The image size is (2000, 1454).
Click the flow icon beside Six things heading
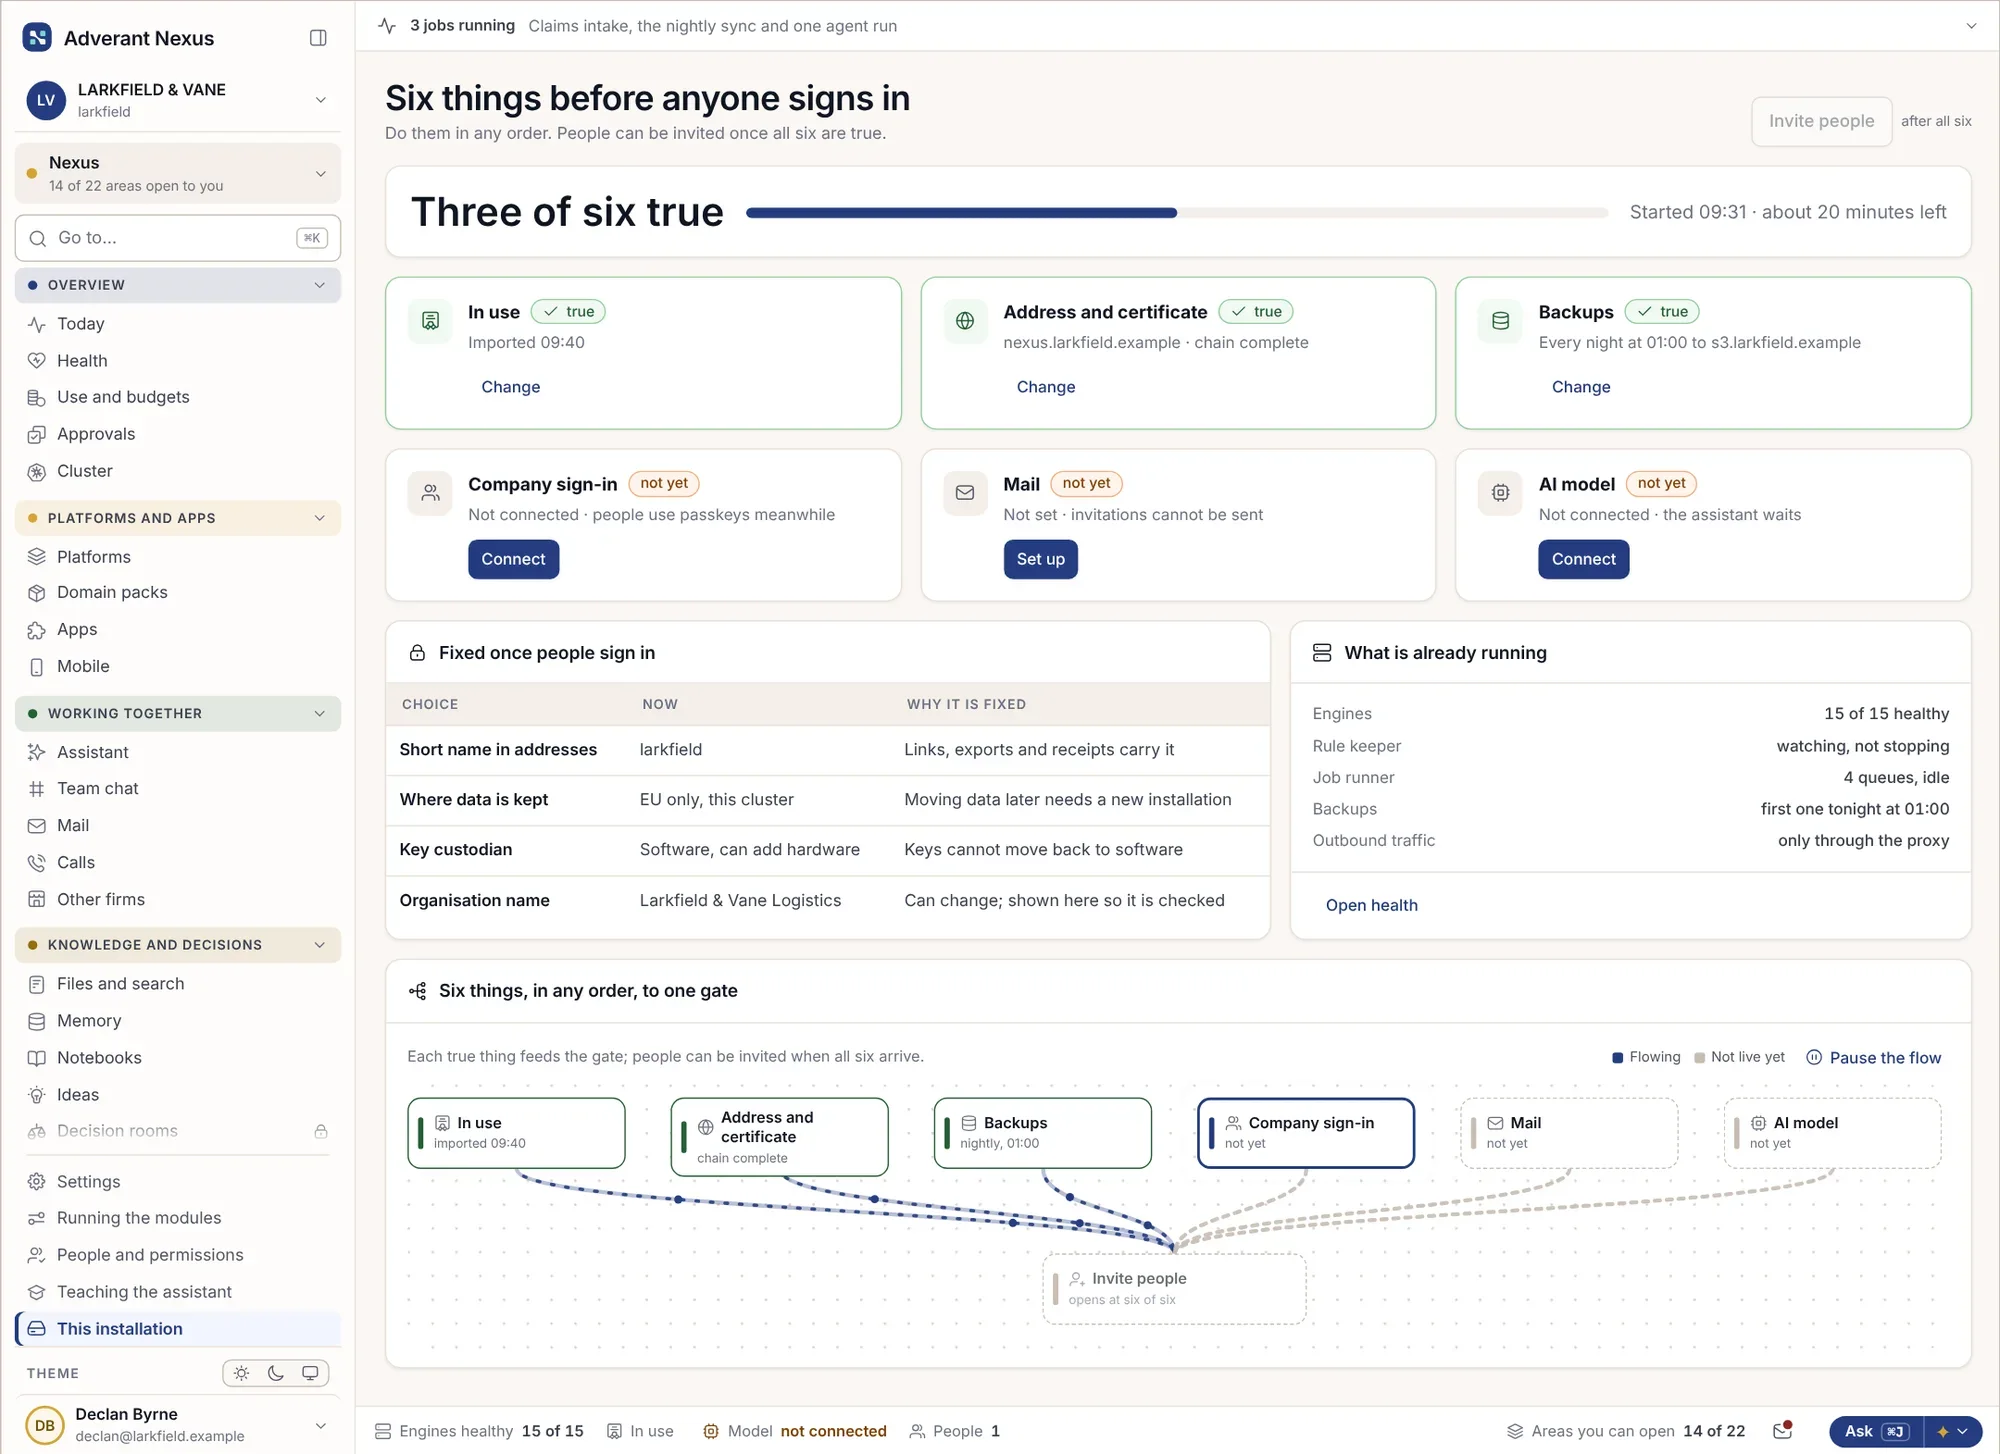click(418, 991)
